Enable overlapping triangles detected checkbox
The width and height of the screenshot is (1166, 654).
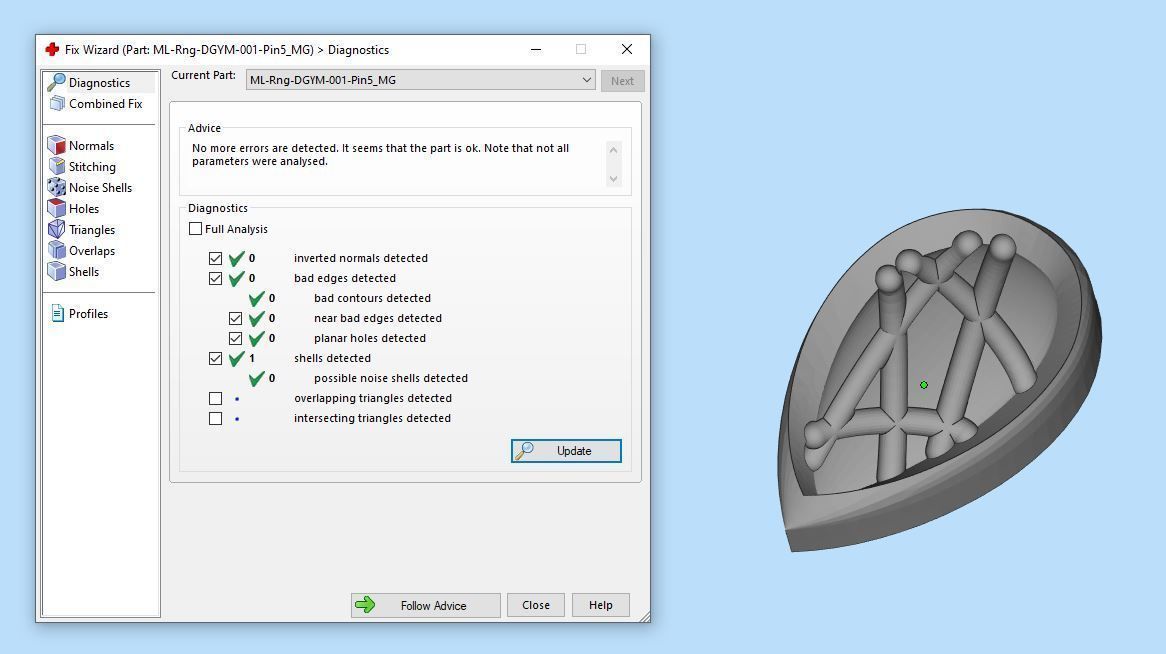click(216, 399)
